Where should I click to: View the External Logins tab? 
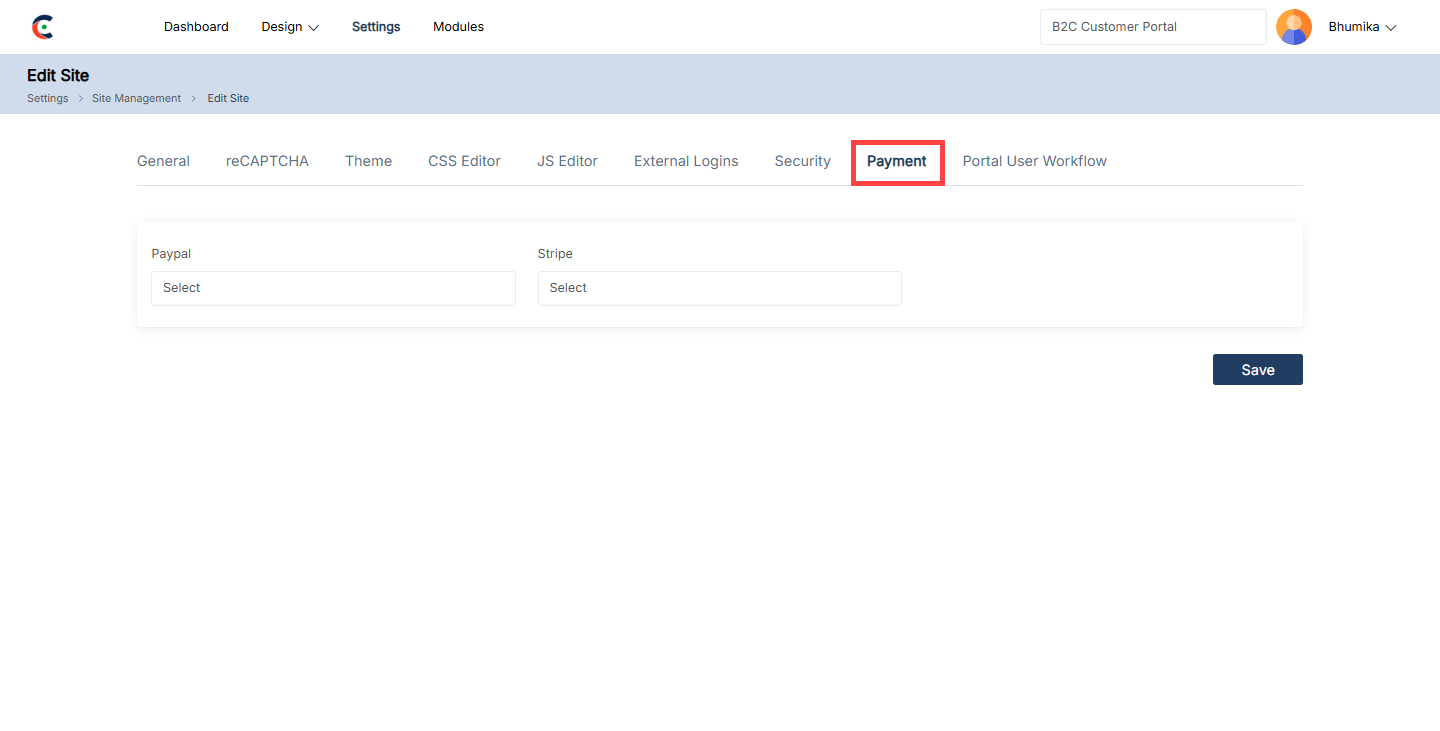pos(686,161)
